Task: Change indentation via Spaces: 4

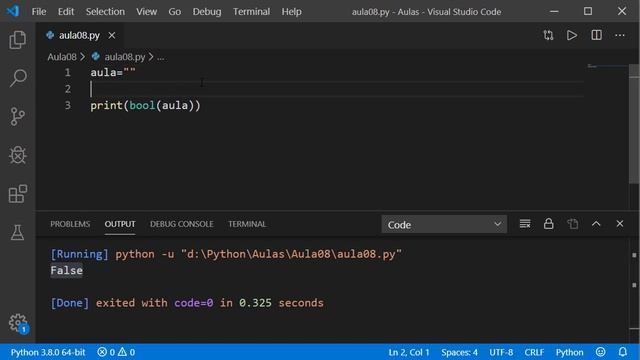Action: [459, 352]
